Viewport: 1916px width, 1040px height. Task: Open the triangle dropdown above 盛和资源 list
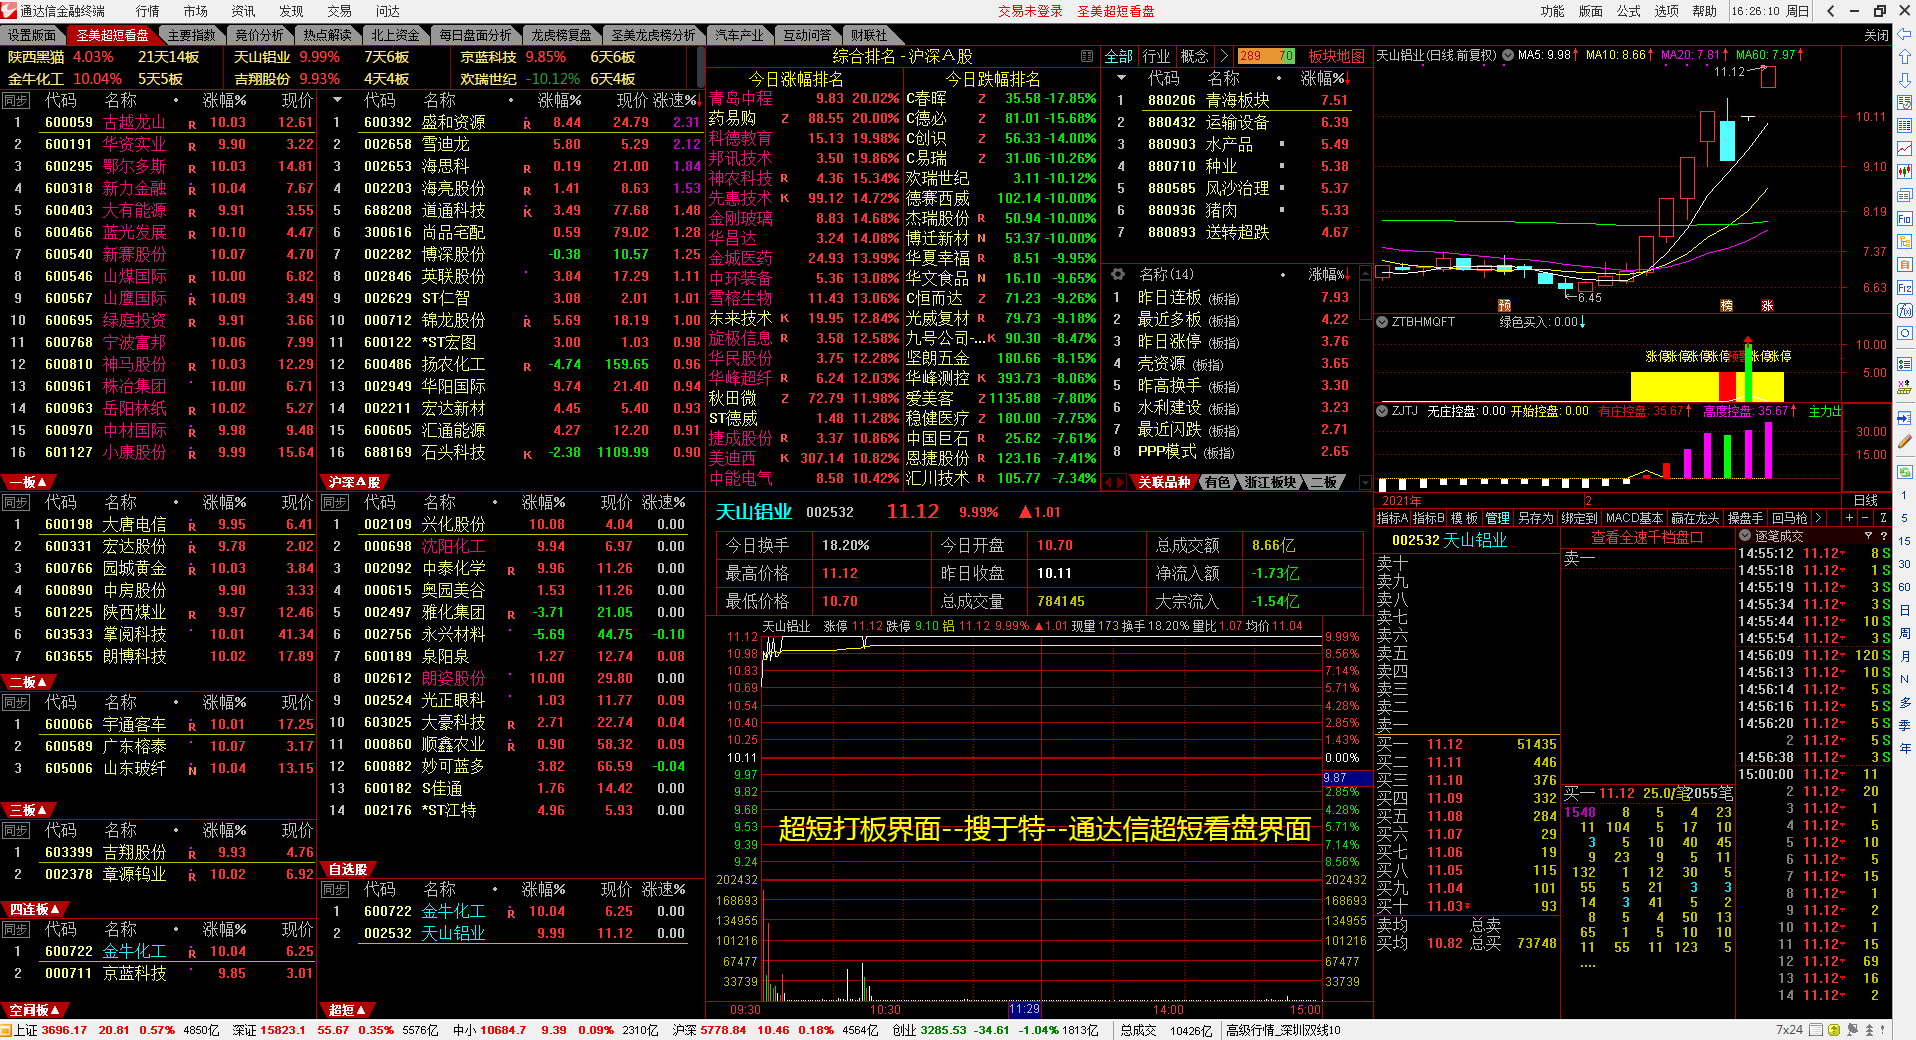point(337,100)
